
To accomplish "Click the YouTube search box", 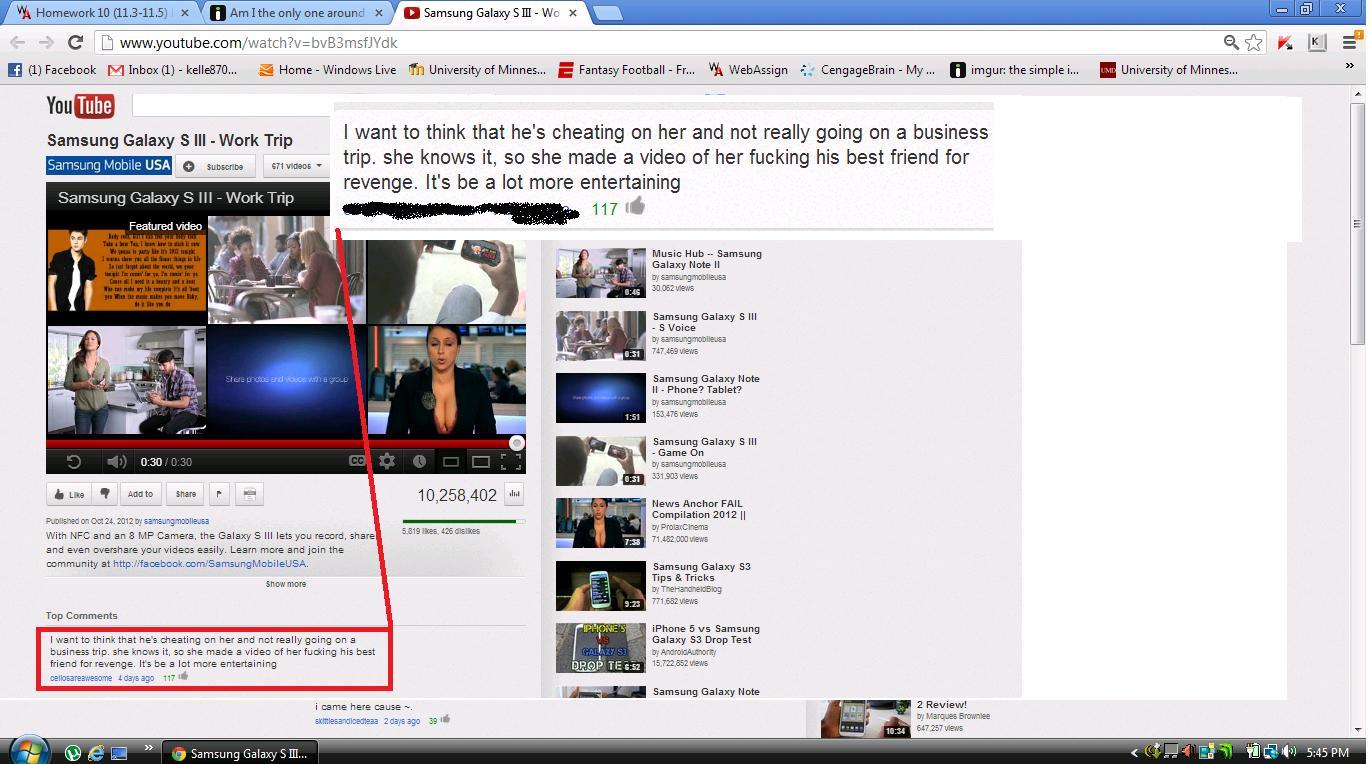I will (232, 105).
